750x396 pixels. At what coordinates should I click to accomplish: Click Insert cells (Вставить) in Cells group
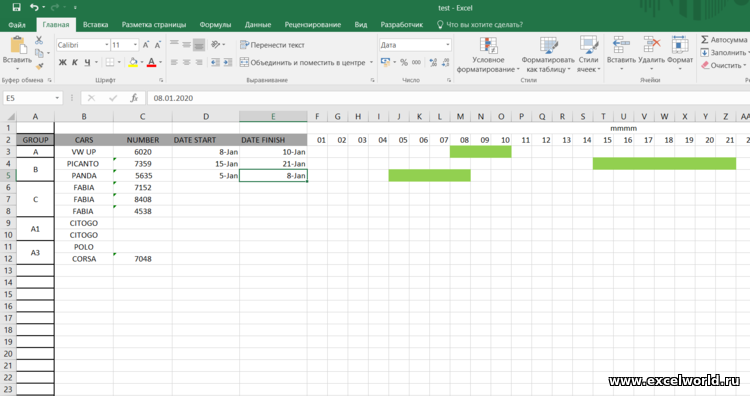[x=621, y=53]
